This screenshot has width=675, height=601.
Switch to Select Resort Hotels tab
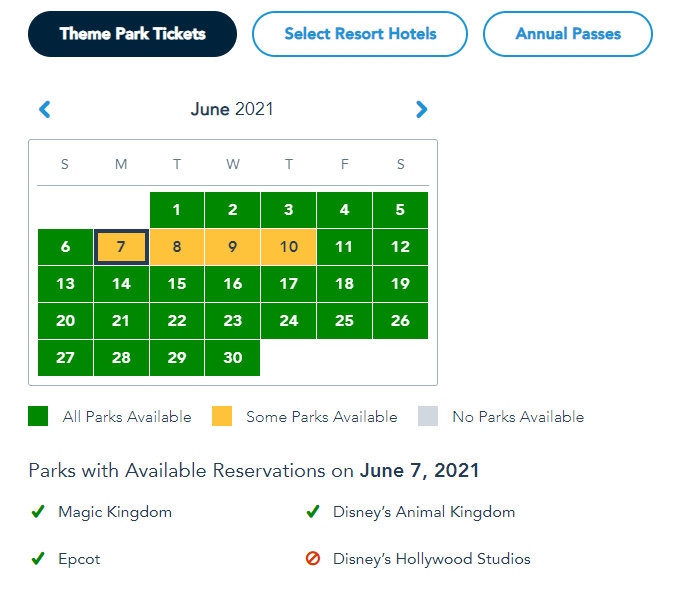[360, 34]
